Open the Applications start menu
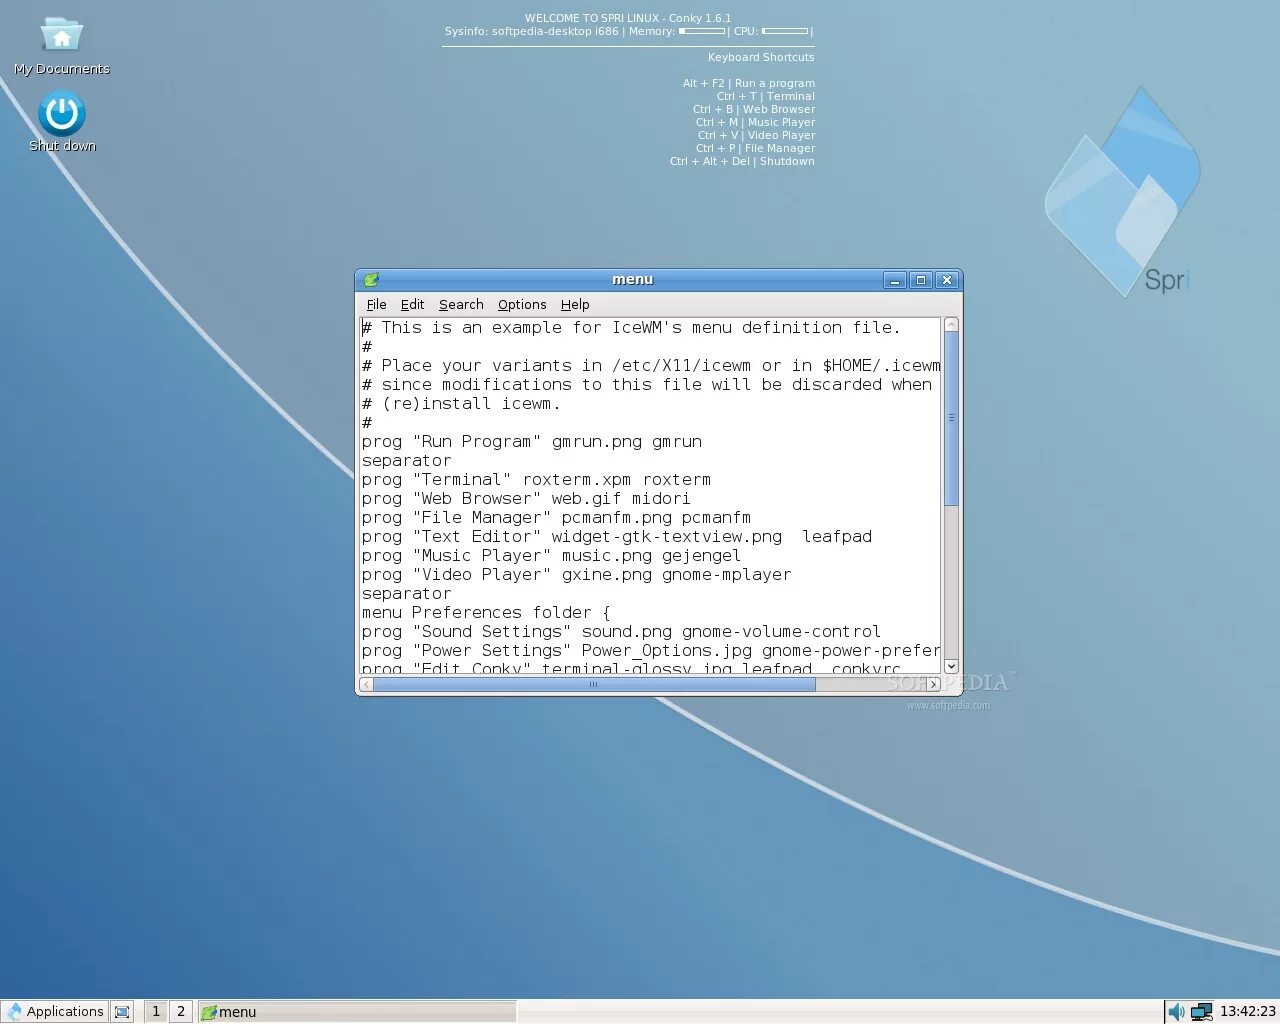Viewport: 1280px width, 1024px height. [x=55, y=1011]
